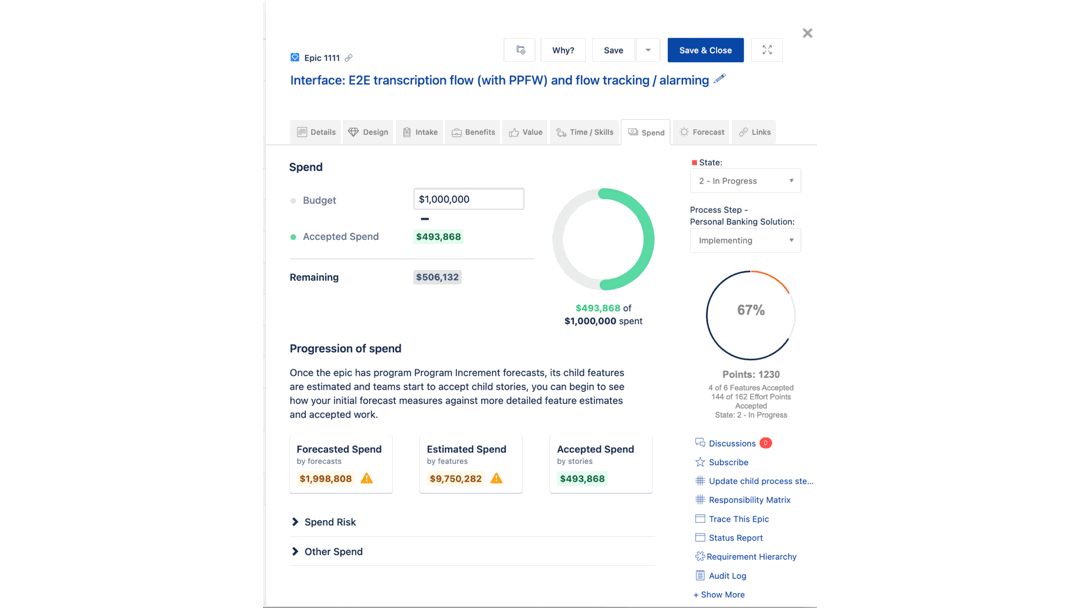Open the Implementing process step dropdown
Screen dimensions: 1080x608
click(x=745, y=240)
